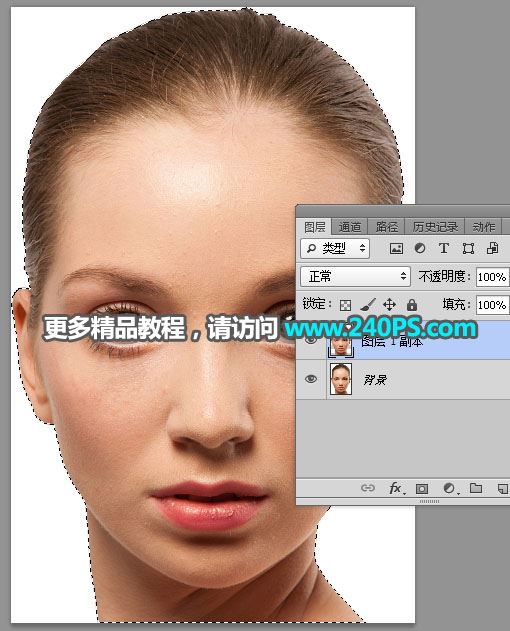This screenshot has width=510, height=631.
Task: Filter for type layers T icon
Action: (444, 248)
